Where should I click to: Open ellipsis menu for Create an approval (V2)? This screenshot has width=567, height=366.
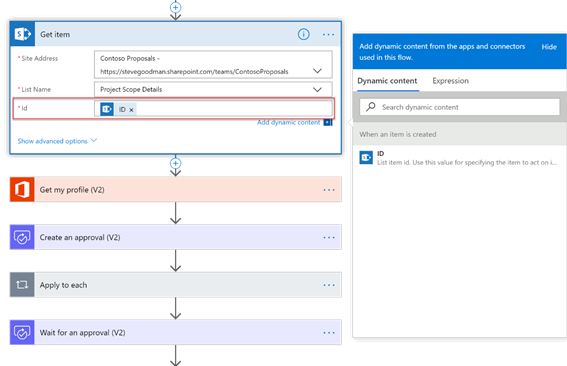click(329, 238)
